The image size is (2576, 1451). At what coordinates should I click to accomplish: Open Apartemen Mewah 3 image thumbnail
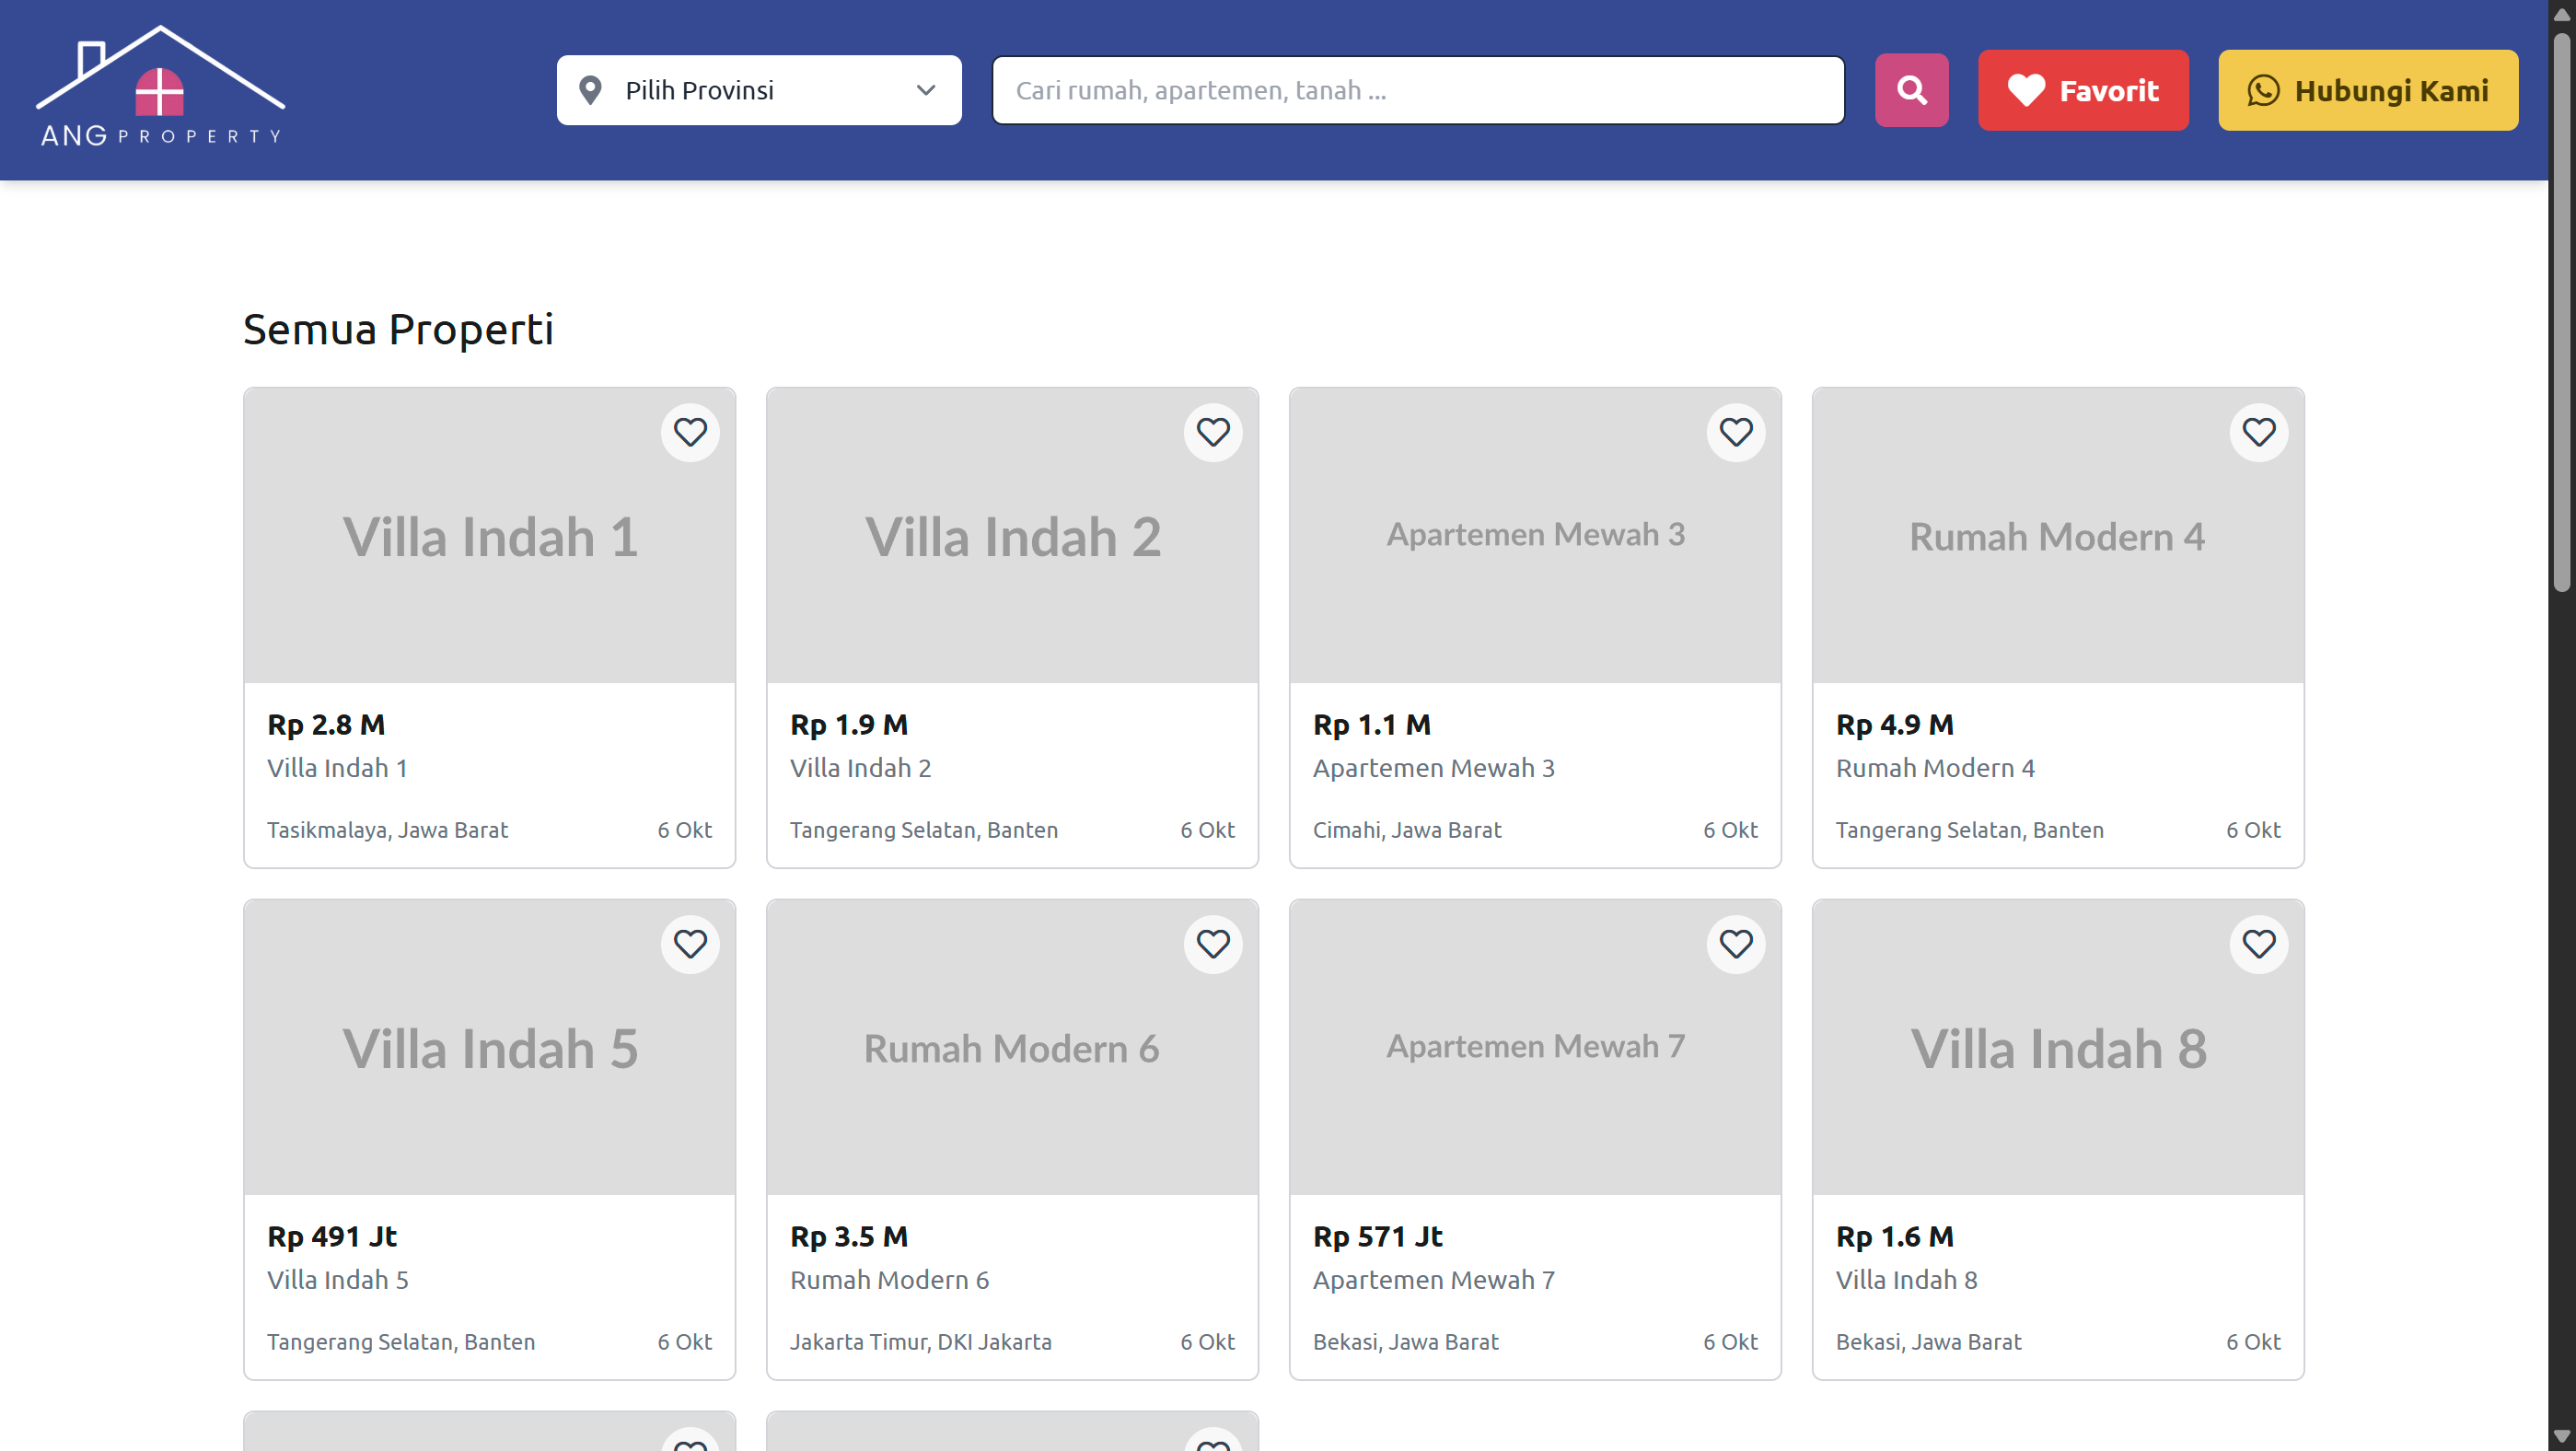pos(1535,535)
